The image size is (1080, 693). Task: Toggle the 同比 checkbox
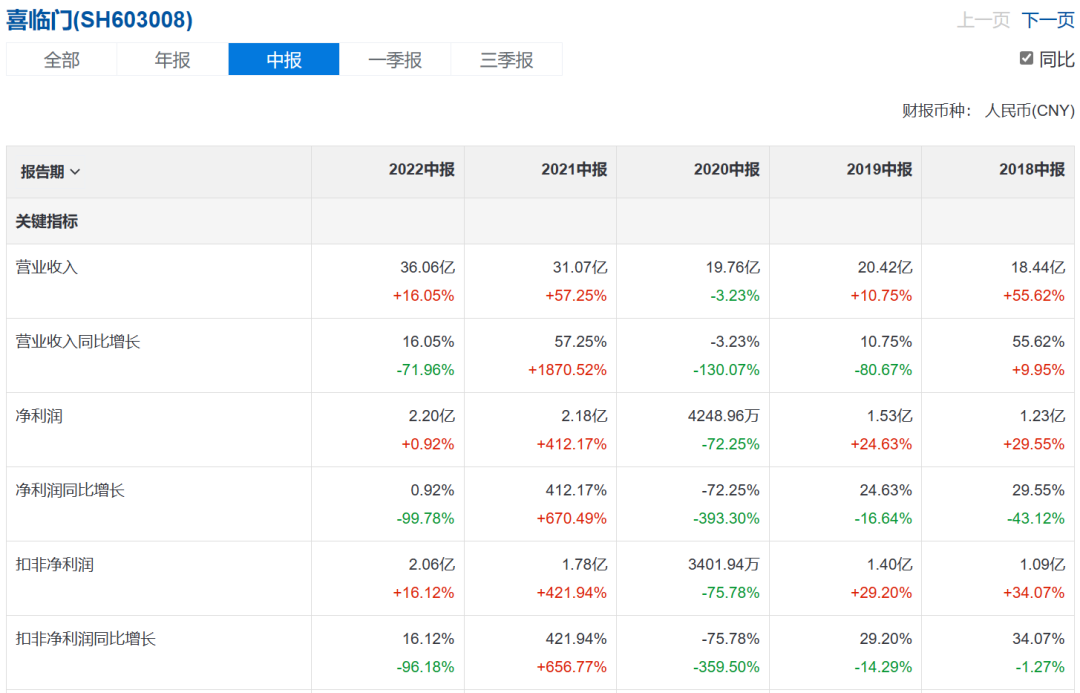coord(1026,58)
